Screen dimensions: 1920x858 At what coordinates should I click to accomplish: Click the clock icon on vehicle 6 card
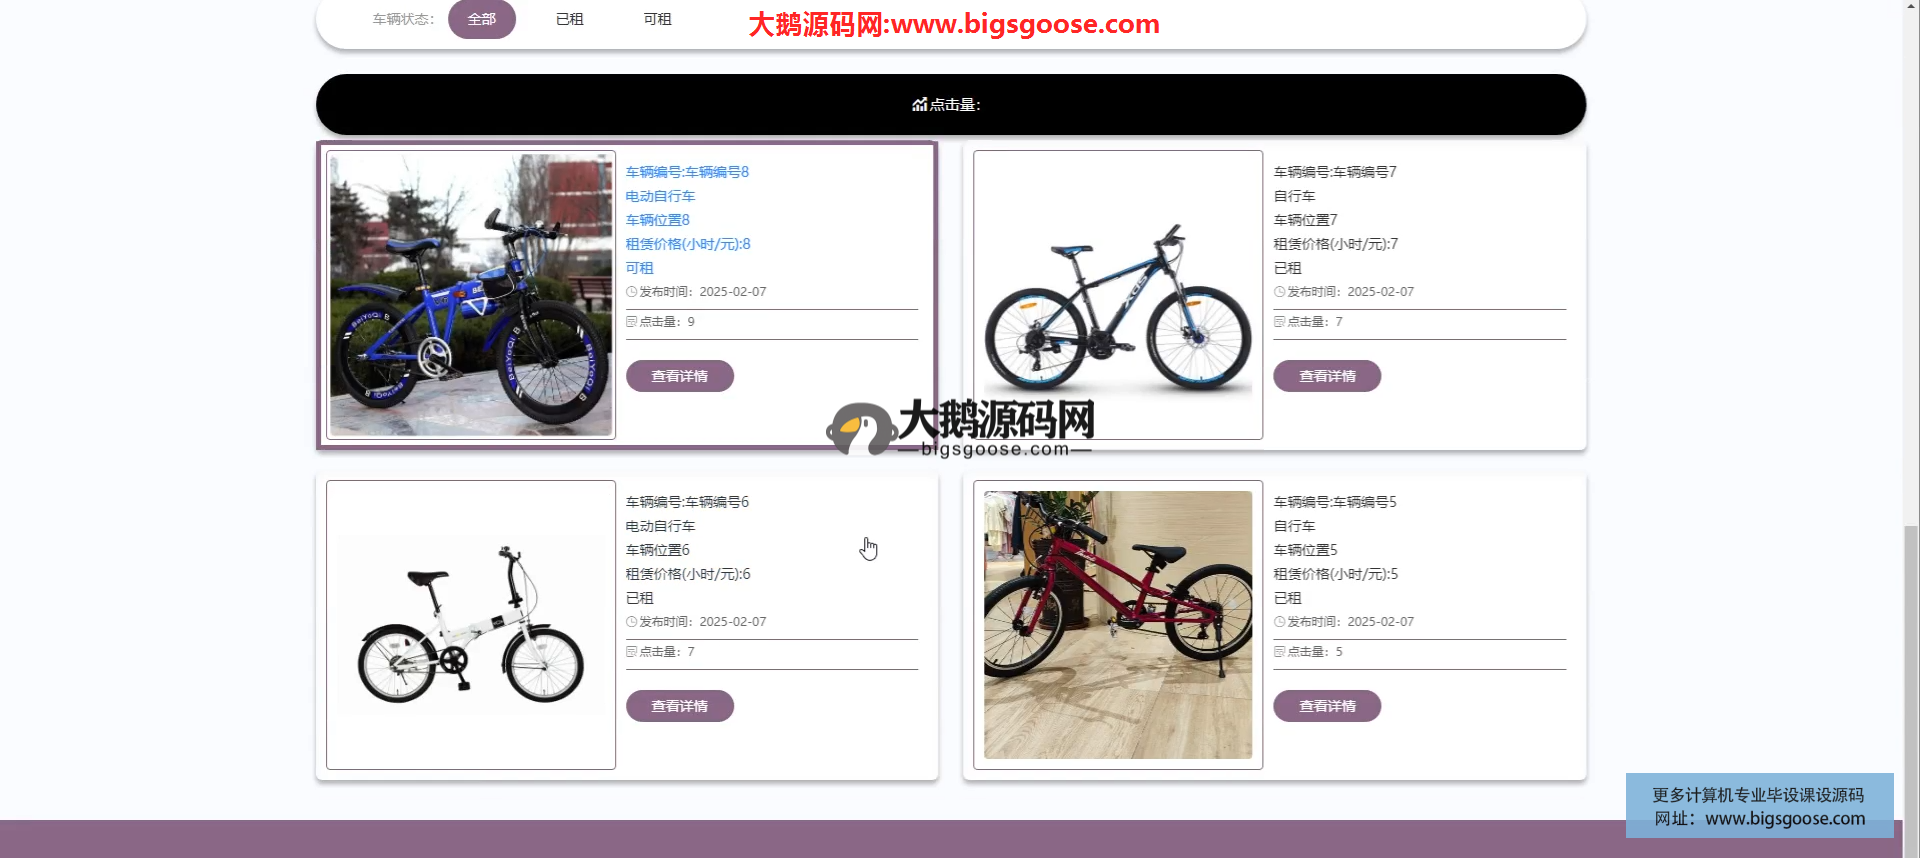point(631,622)
